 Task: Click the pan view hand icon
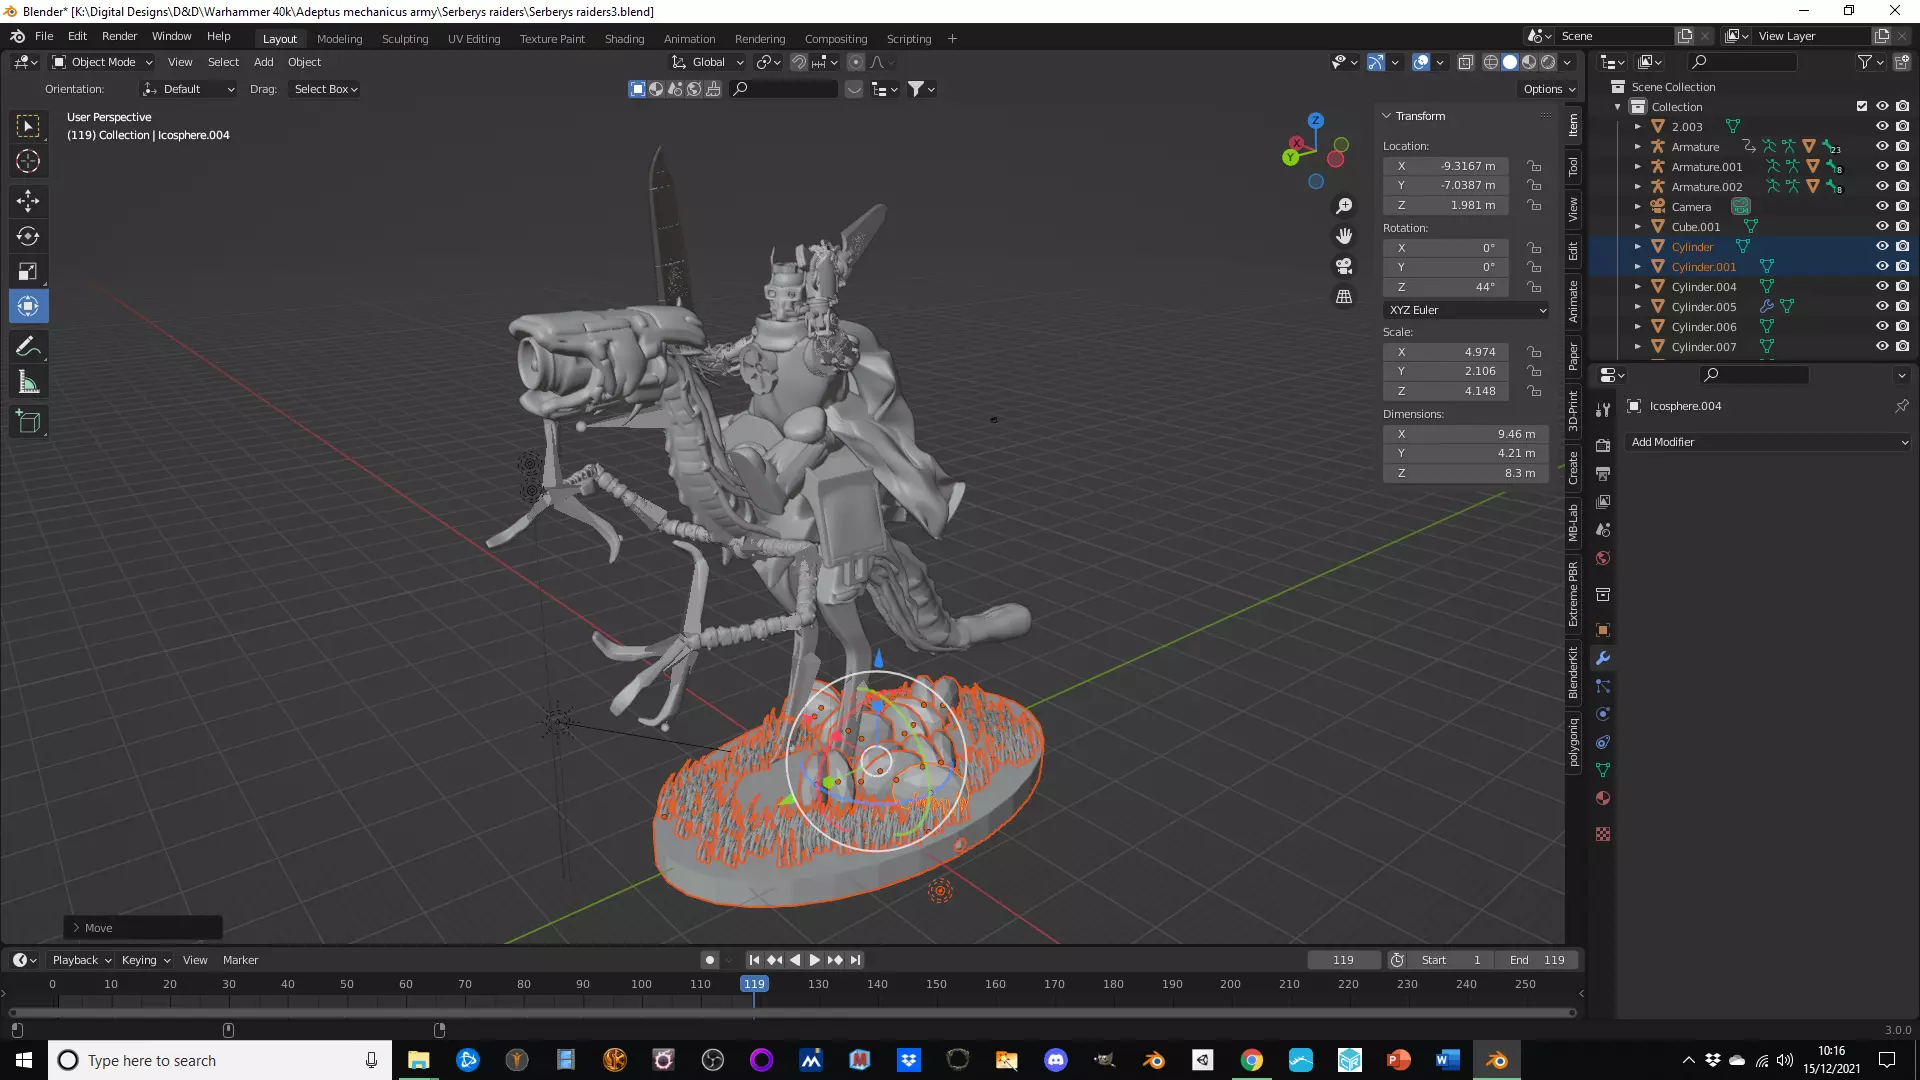[x=1344, y=236]
